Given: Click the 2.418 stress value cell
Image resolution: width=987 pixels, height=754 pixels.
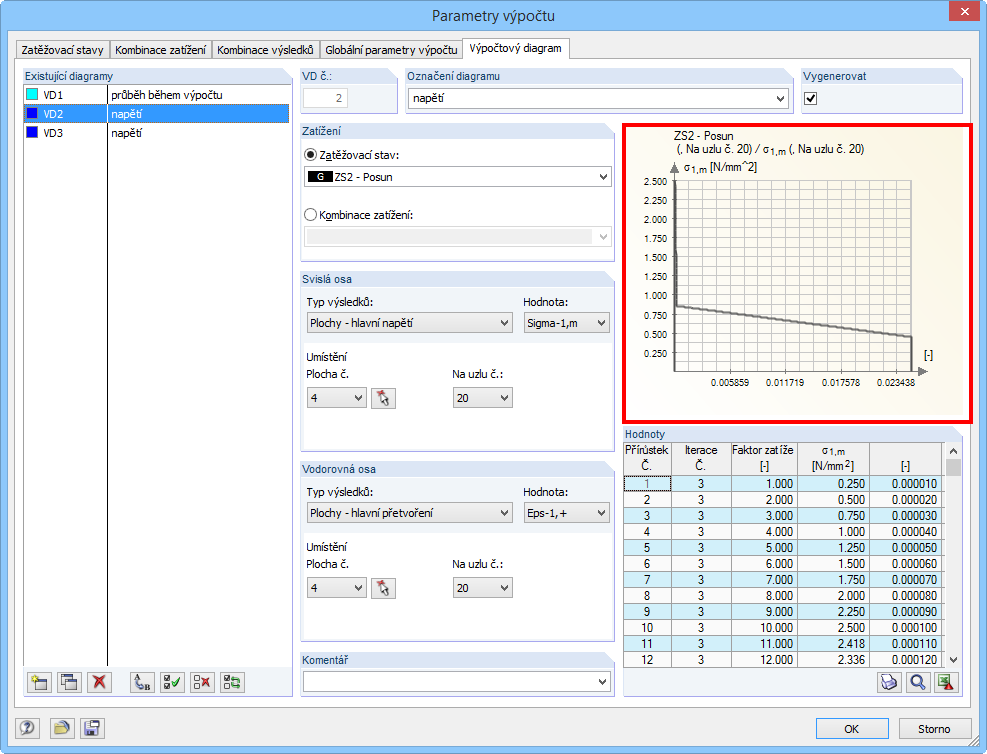Looking at the screenshot, I should point(833,643).
